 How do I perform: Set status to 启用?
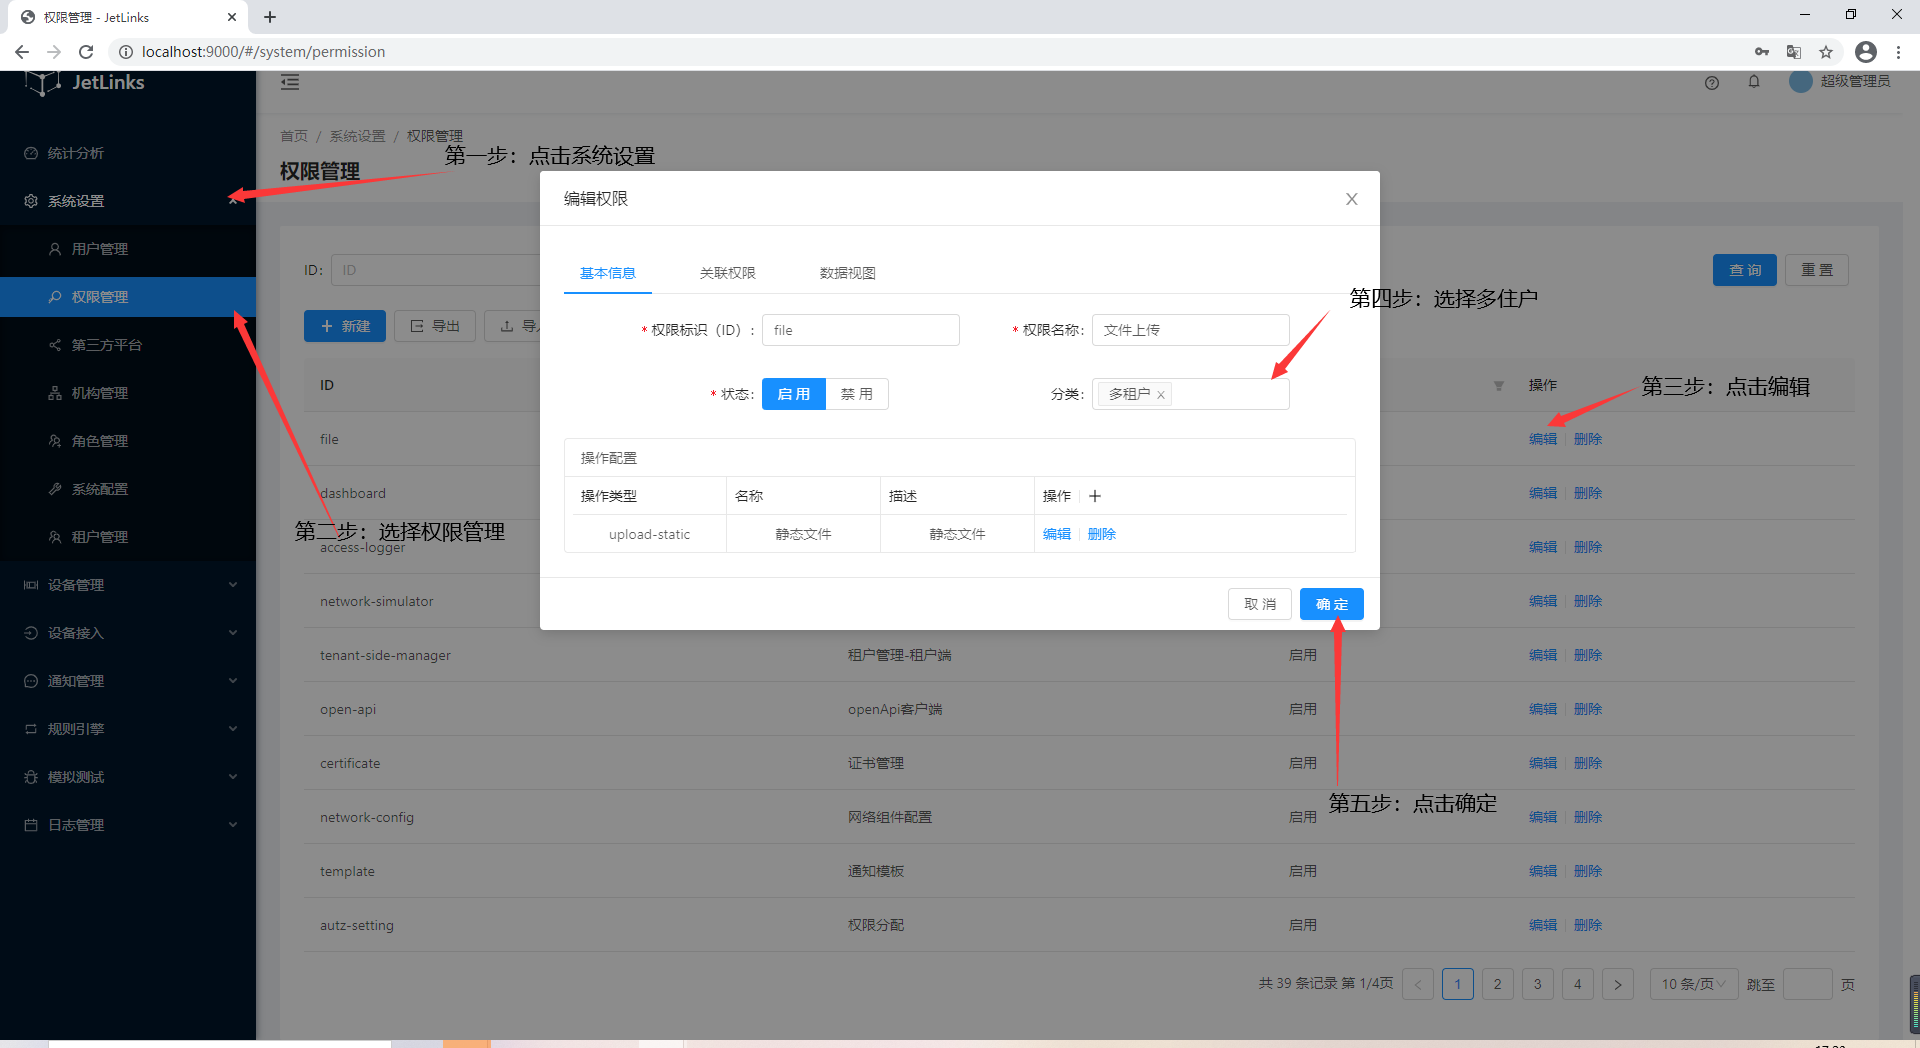tap(793, 394)
